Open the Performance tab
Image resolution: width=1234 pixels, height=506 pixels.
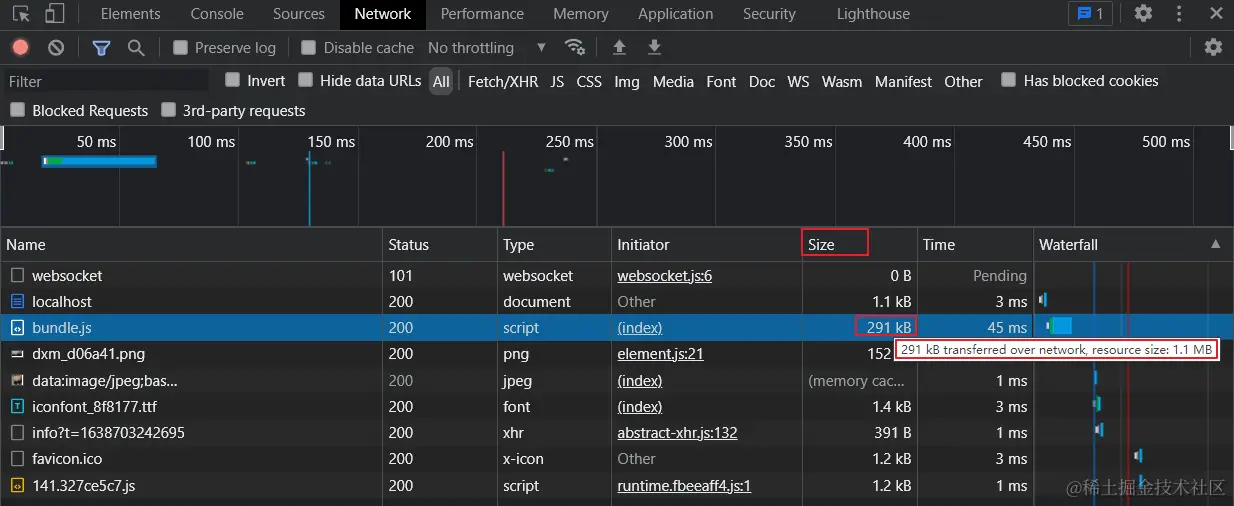pos(482,14)
